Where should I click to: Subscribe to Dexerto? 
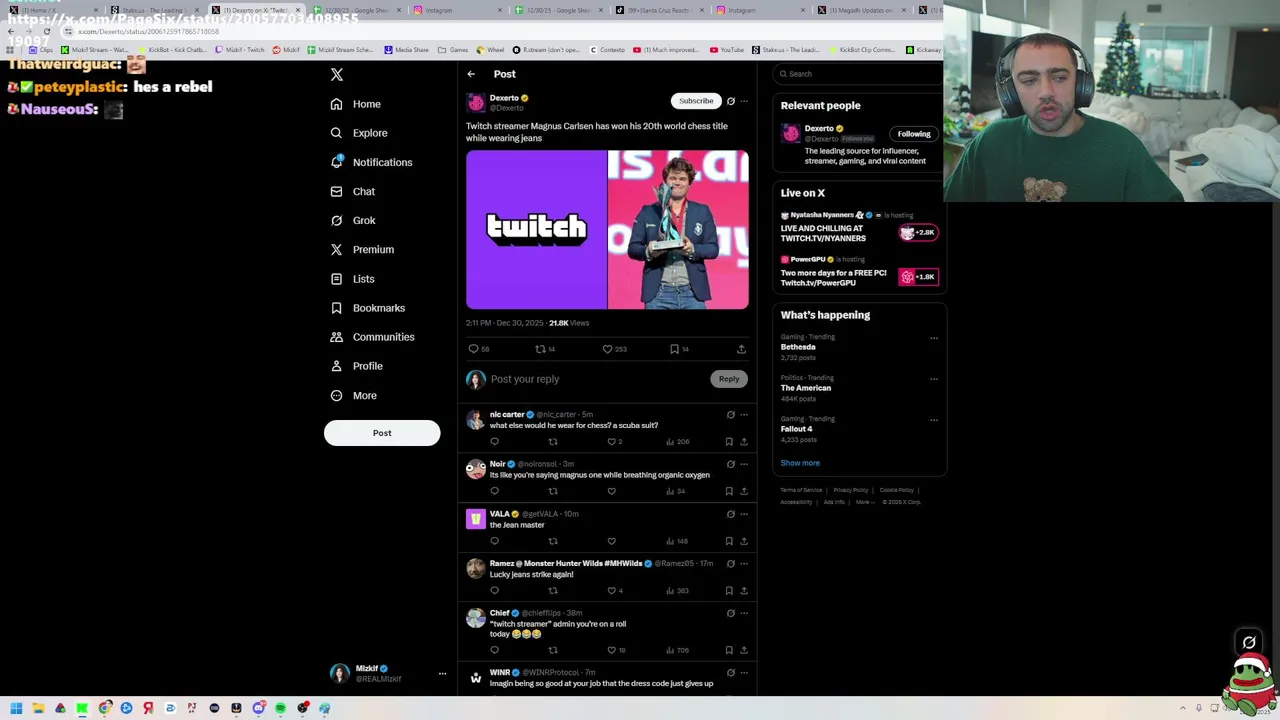click(696, 101)
